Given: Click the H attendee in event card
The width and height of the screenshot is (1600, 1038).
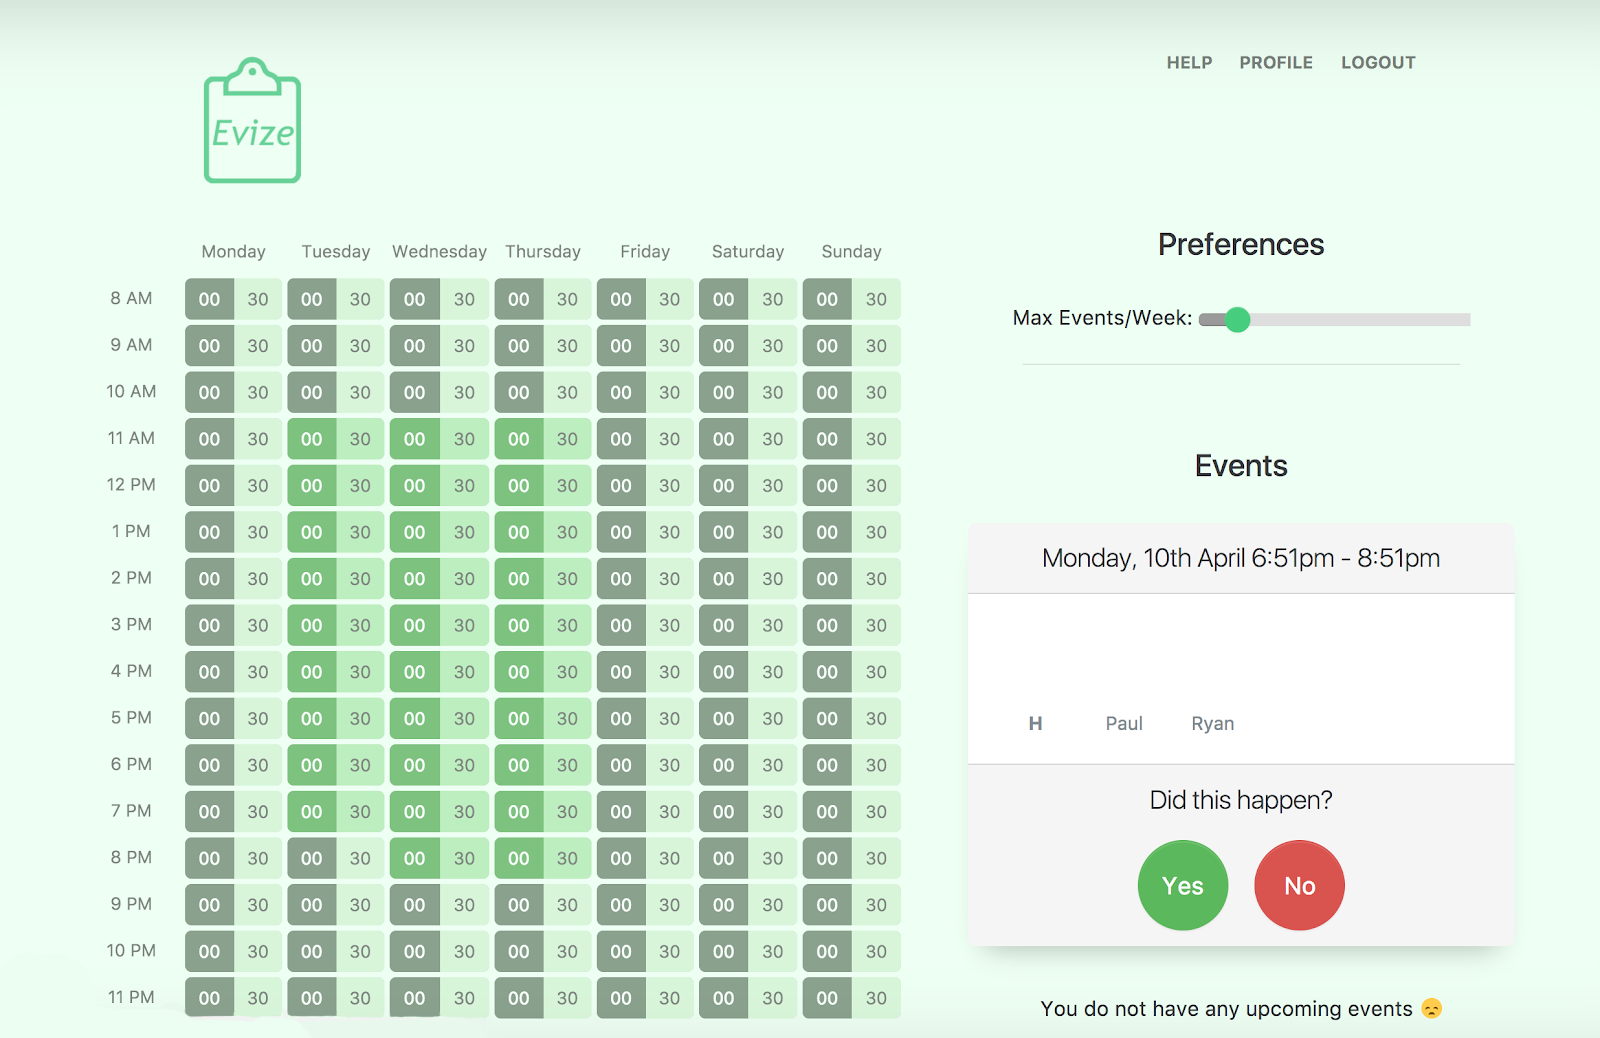Looking at the screenshot, I should (x=1035, y=723).
